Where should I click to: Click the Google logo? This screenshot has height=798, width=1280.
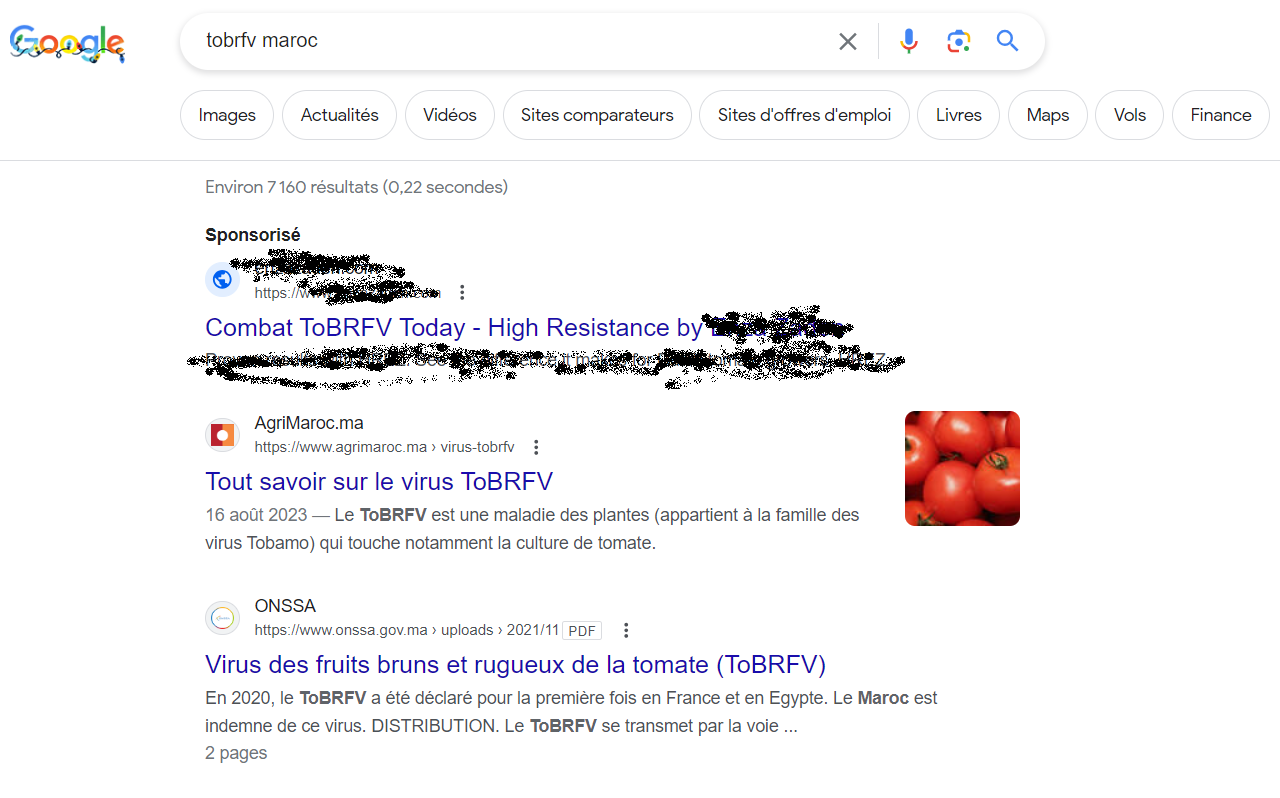pyautogui.click(x=67, y=43)
